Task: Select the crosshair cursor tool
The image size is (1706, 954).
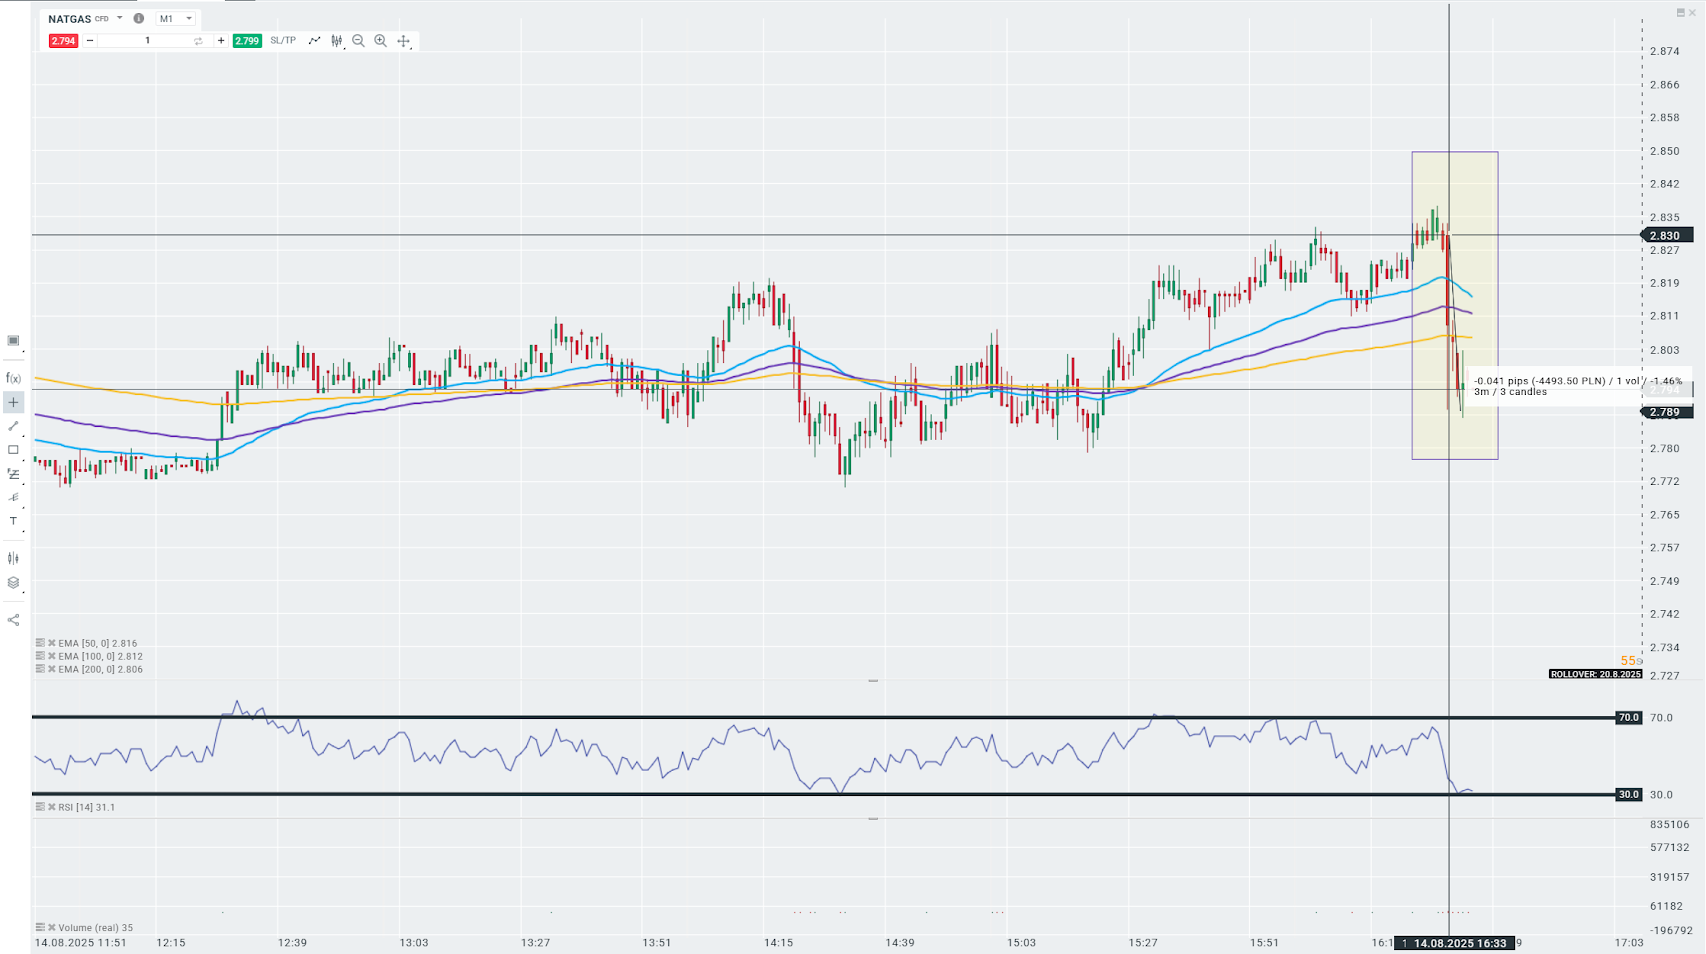Action: pyautogui.click(x=13, y=402)
